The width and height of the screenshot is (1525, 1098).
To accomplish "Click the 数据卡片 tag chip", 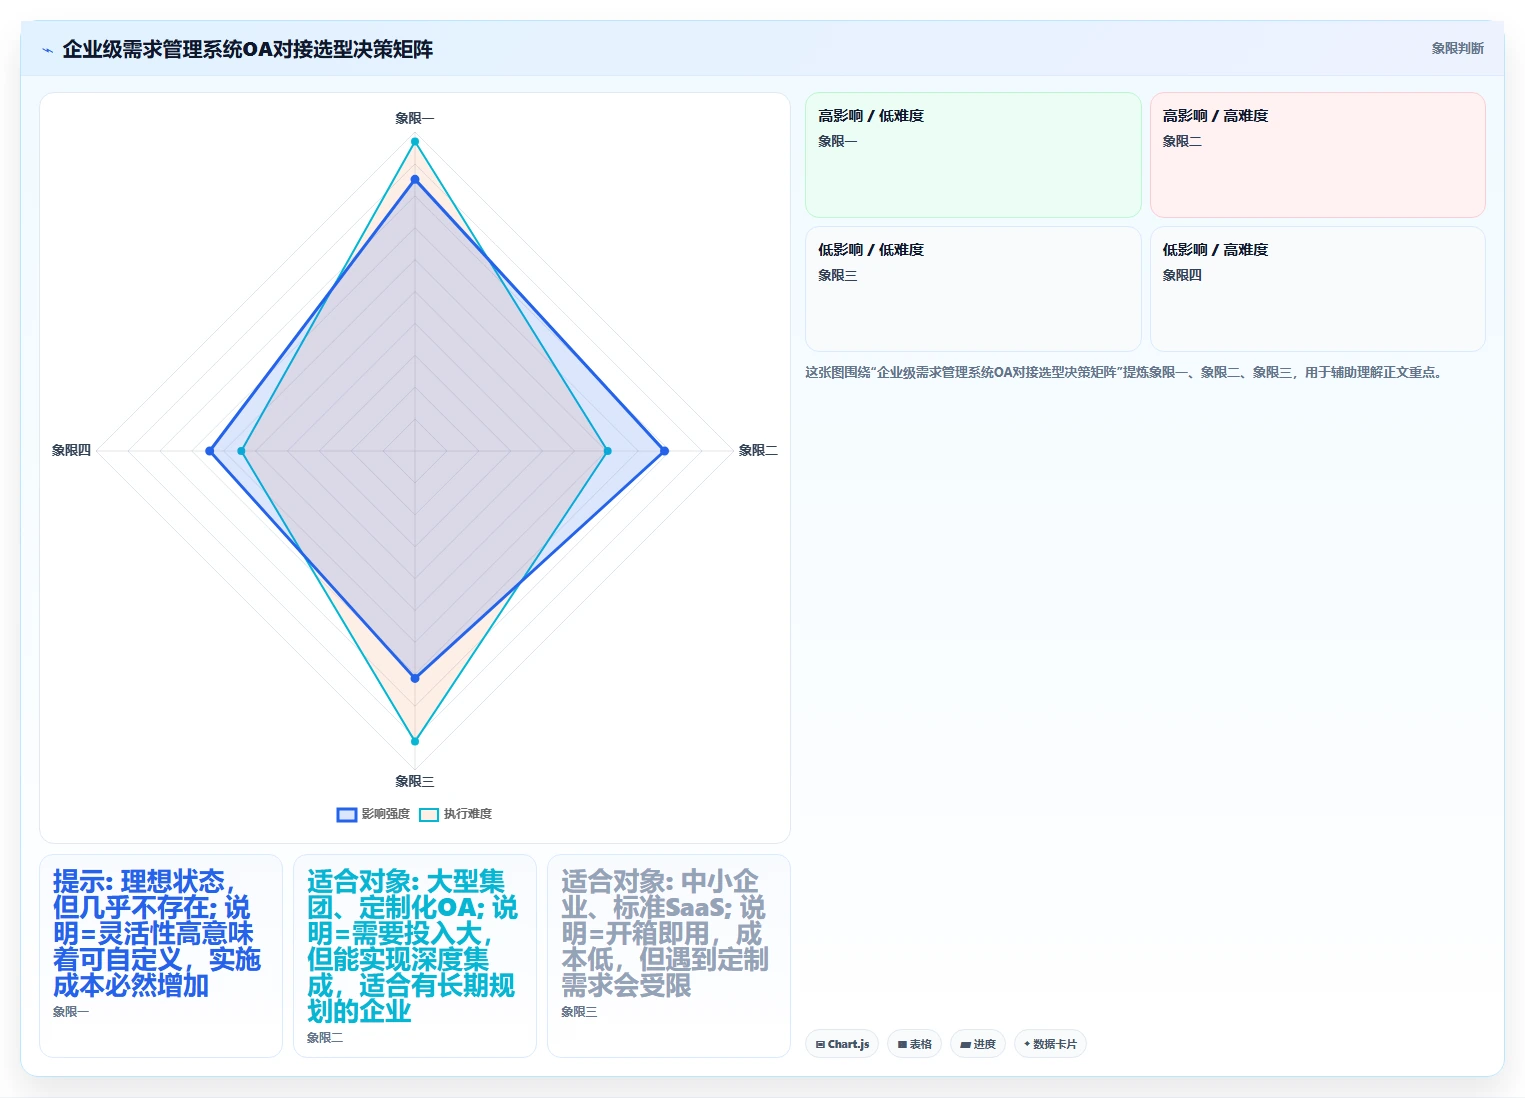I will 1050,1044.
